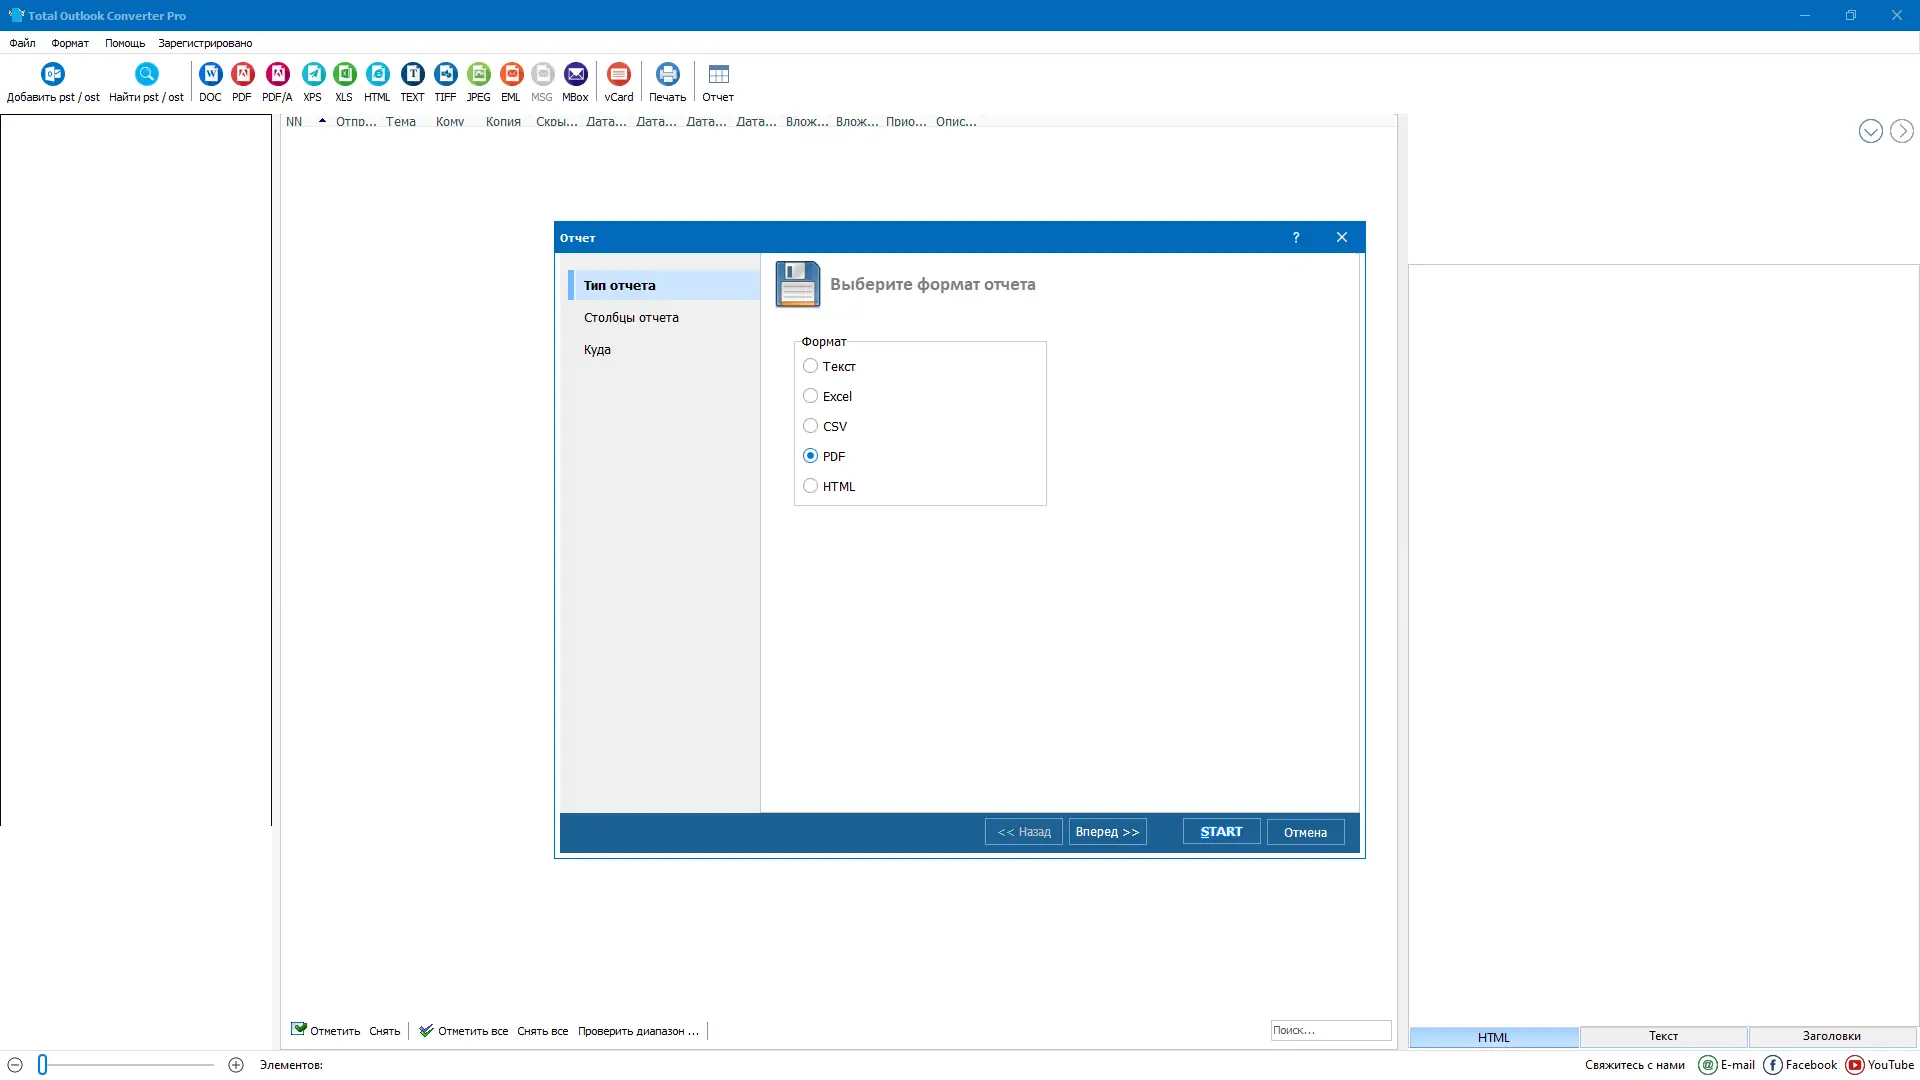This screenshot has height=1080, width=1920.
Task: Select the DOC conversion icon
Action: (x=210, y=75)
